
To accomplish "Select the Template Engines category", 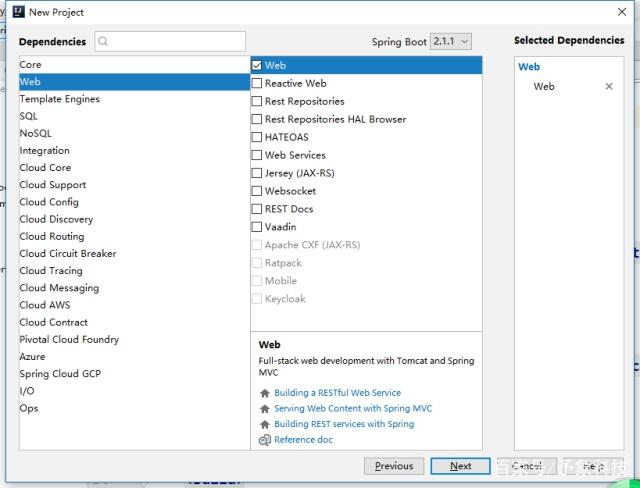I will click(134, 99).
